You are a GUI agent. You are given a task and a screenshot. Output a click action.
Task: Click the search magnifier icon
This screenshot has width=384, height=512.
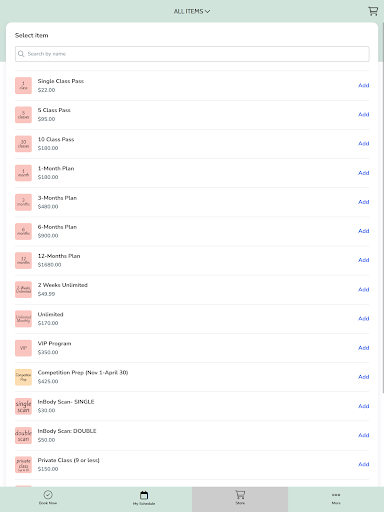(x=21, y=54)
